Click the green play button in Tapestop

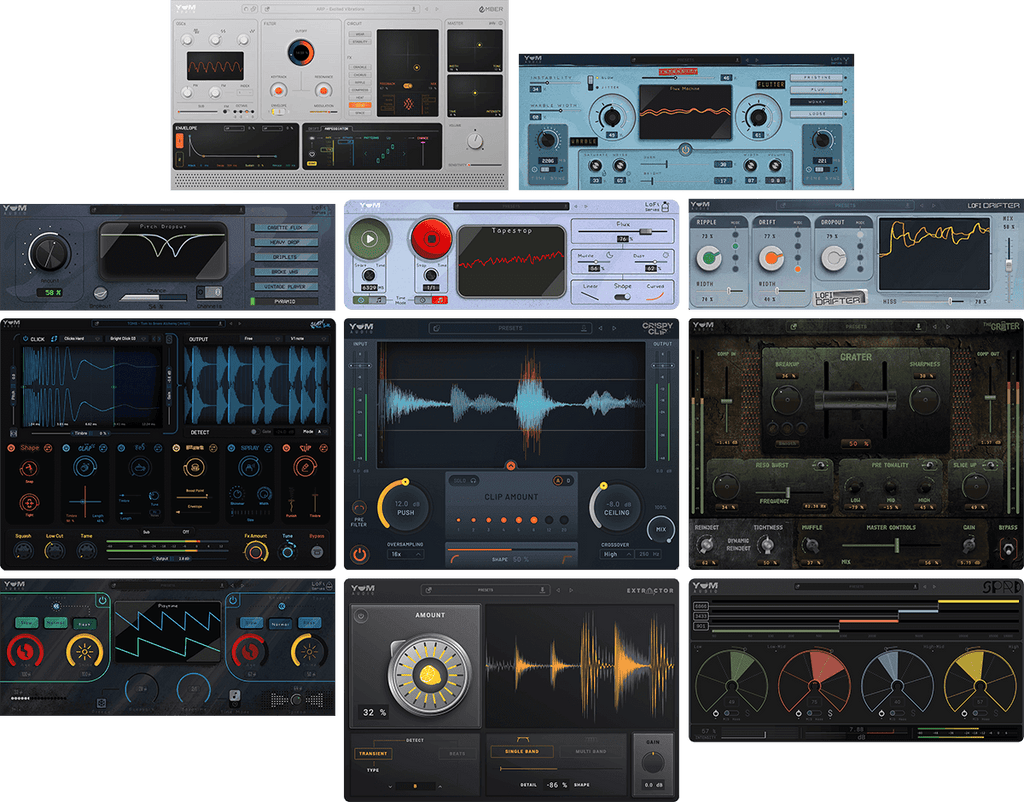369,239
